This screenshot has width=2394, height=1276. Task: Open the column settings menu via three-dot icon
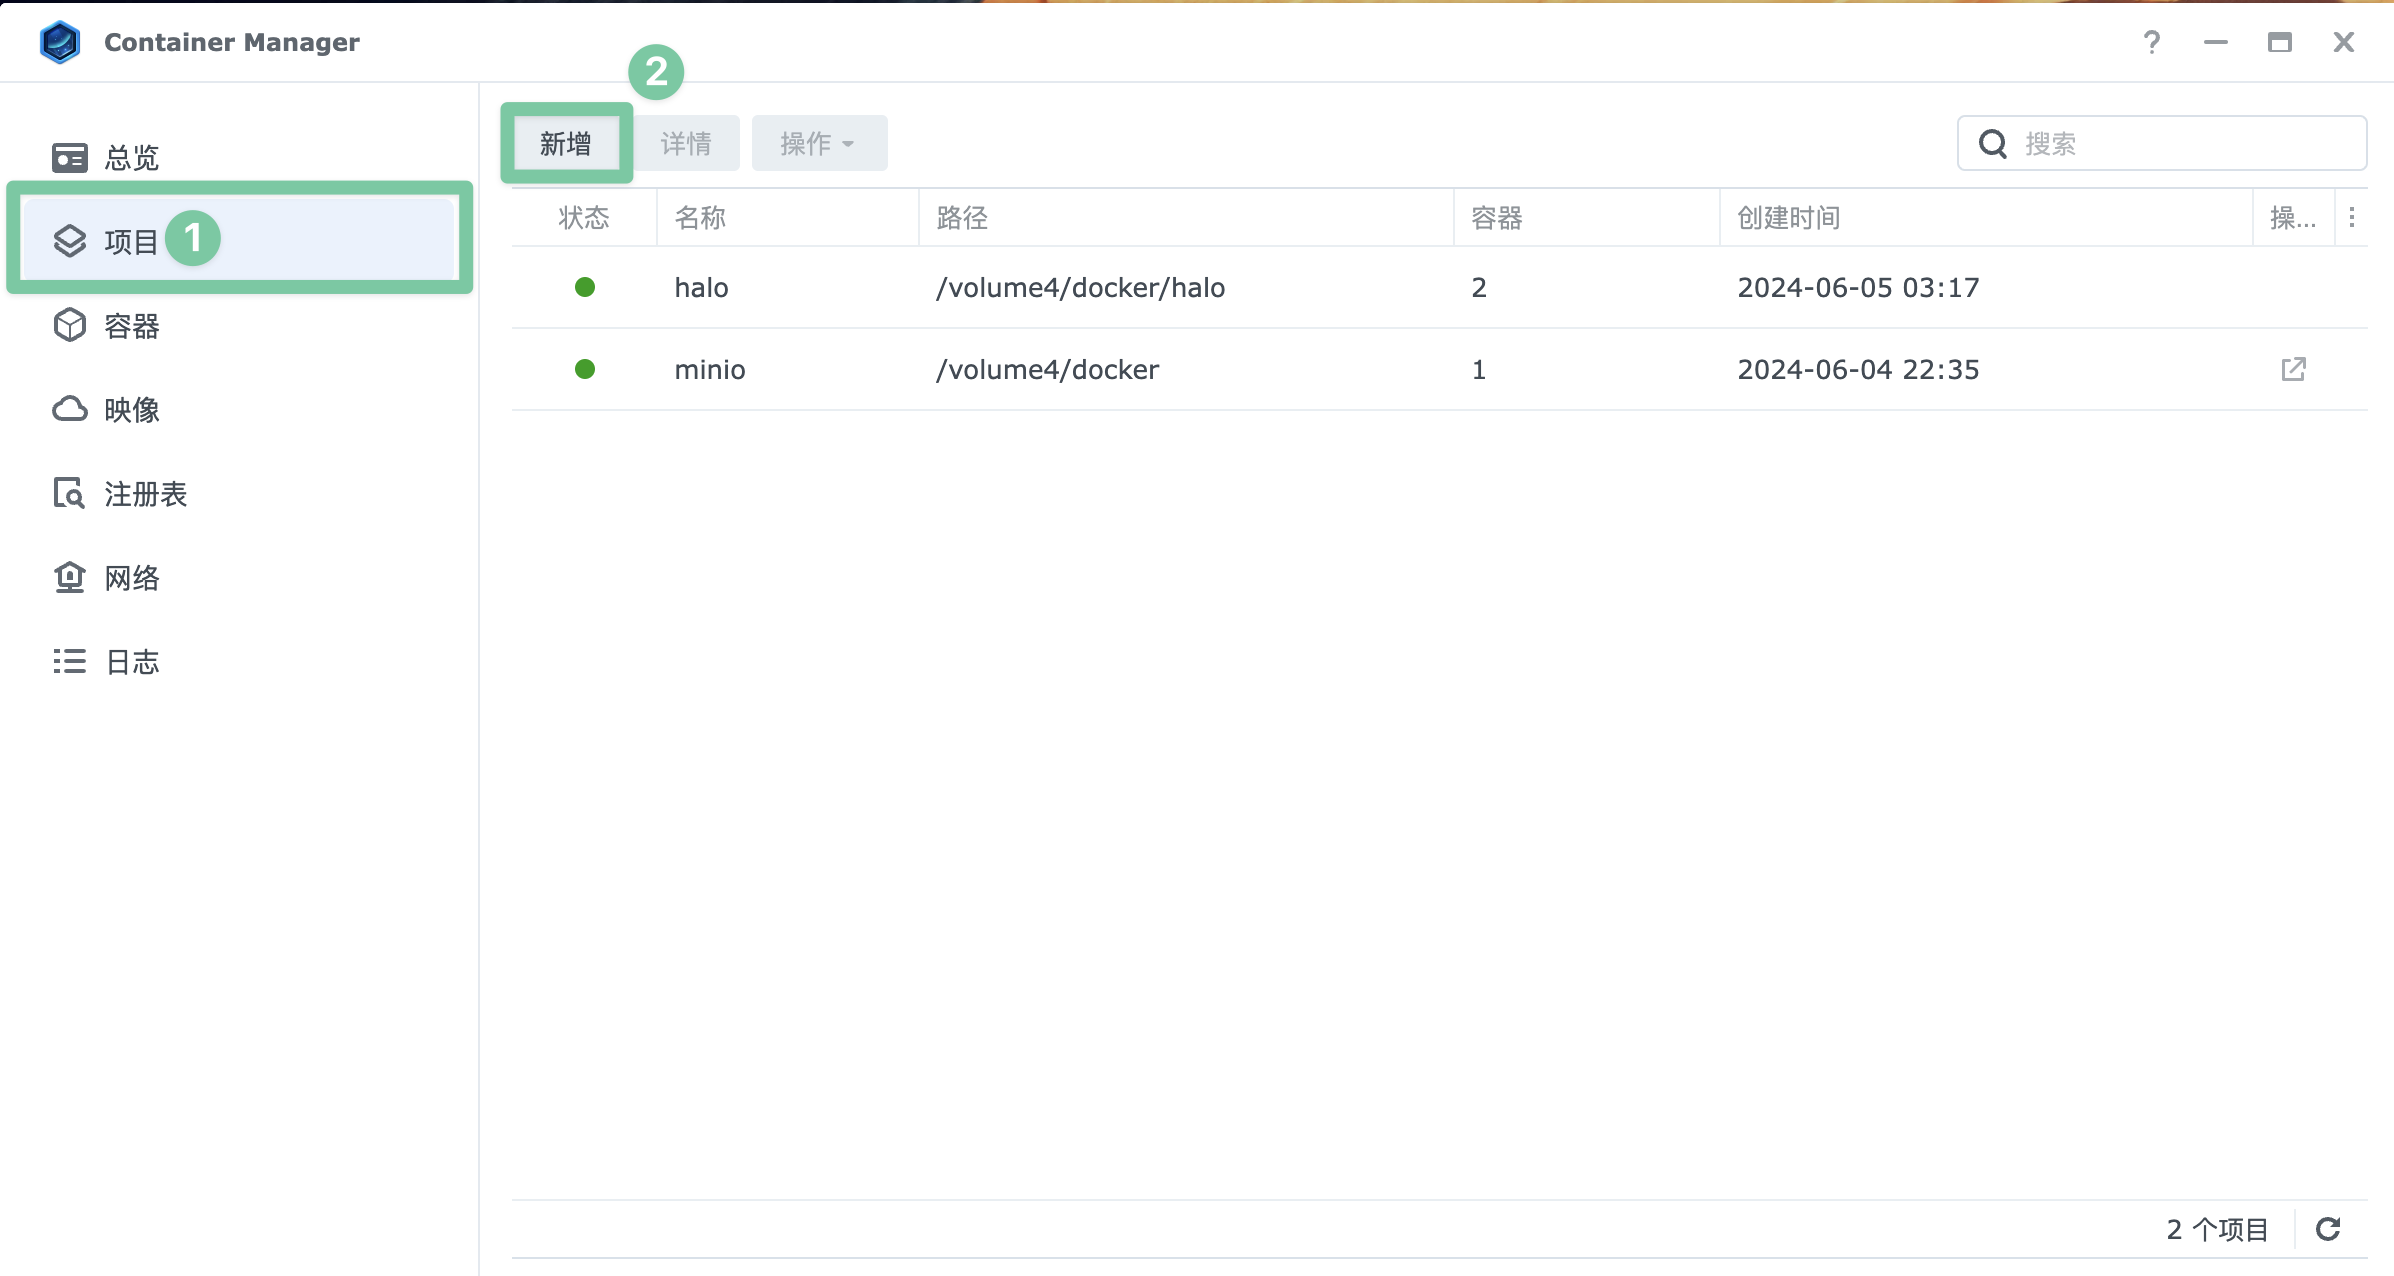2352,217
